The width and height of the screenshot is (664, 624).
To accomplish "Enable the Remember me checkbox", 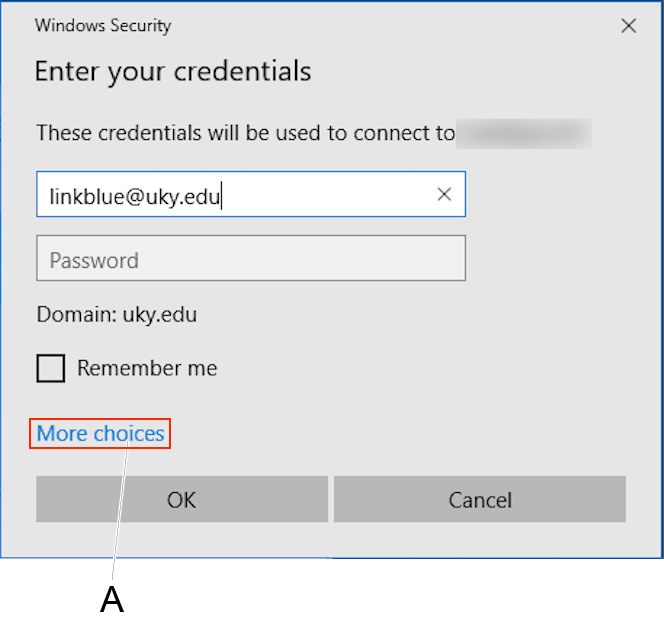I will (x=51, y=368).
